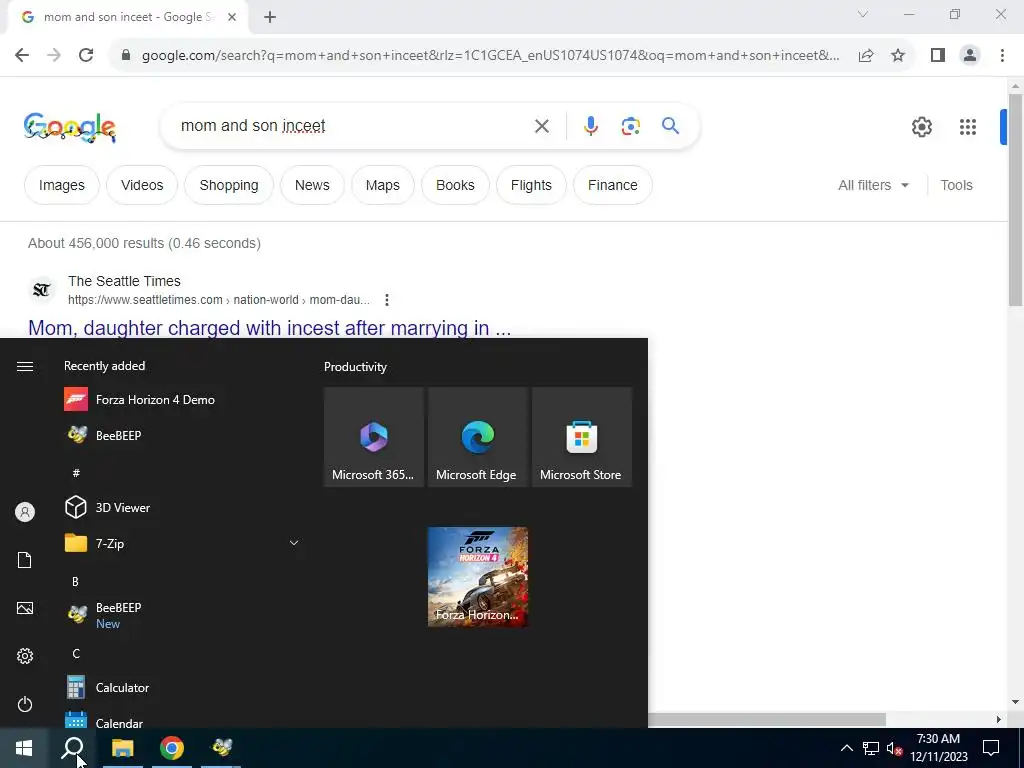Click the muted volume tray icon
1024x768 pixels.
894,748
